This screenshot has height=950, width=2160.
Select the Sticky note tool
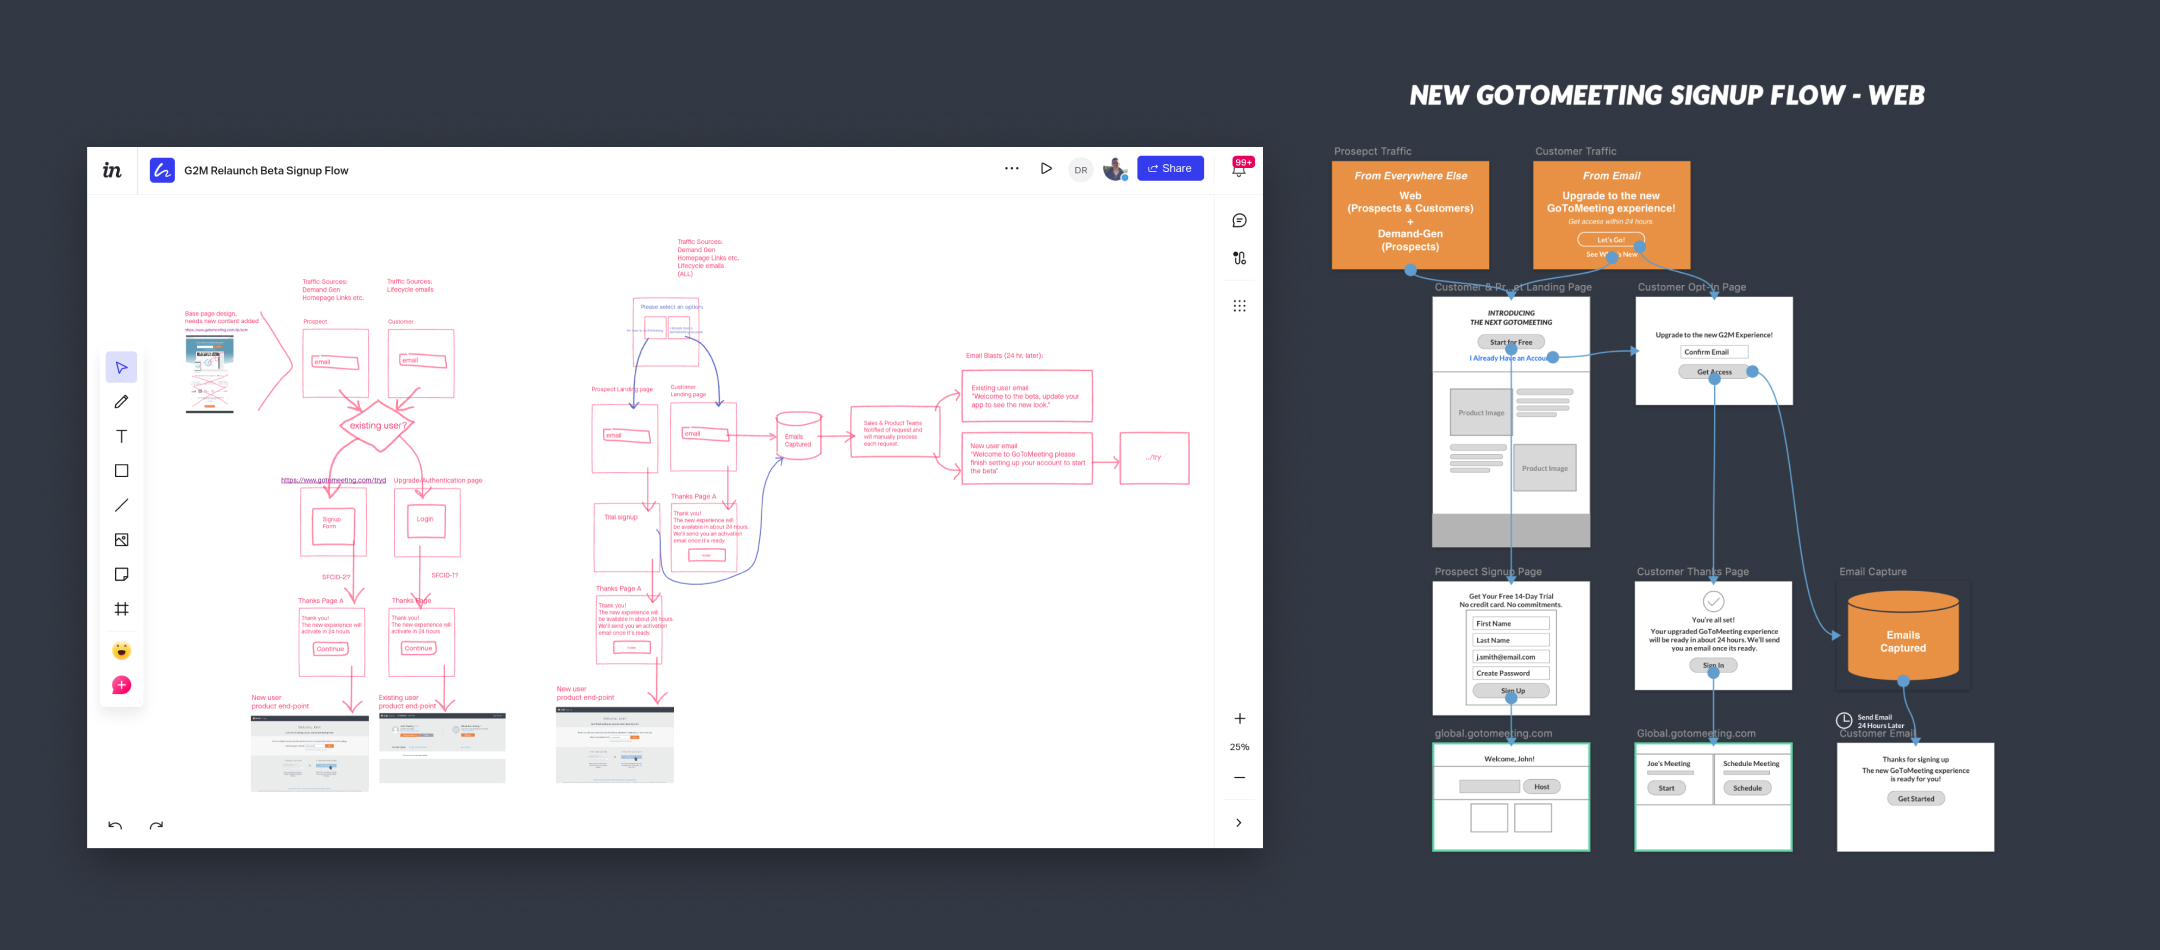click(121, 574)
